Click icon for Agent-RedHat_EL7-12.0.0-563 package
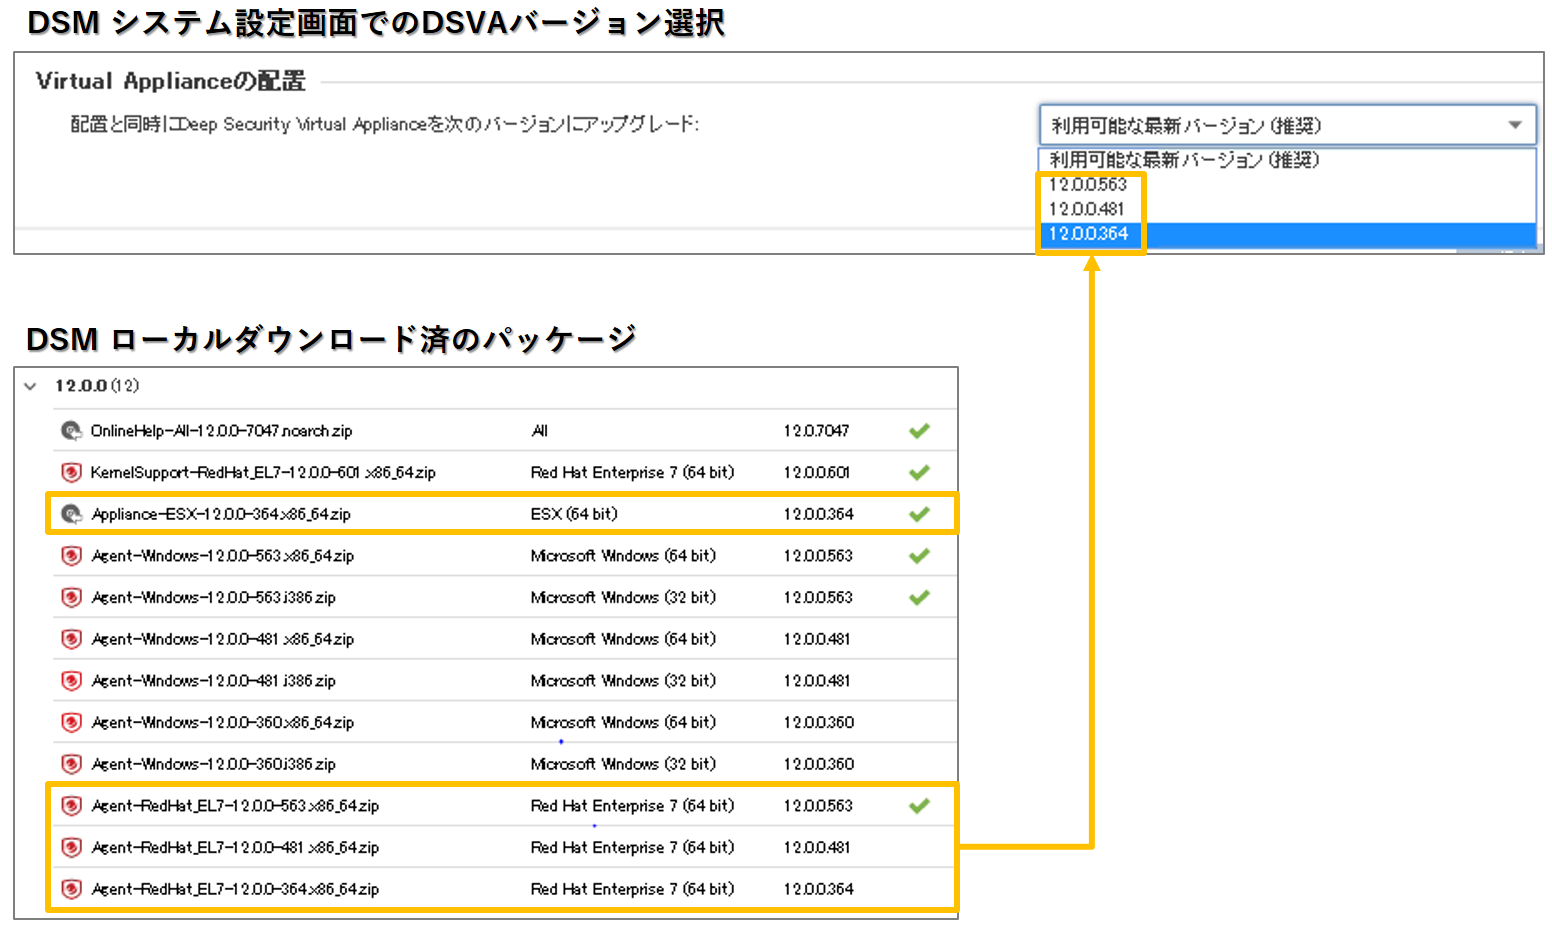The image size is (1552, 929). coord(71,806)
